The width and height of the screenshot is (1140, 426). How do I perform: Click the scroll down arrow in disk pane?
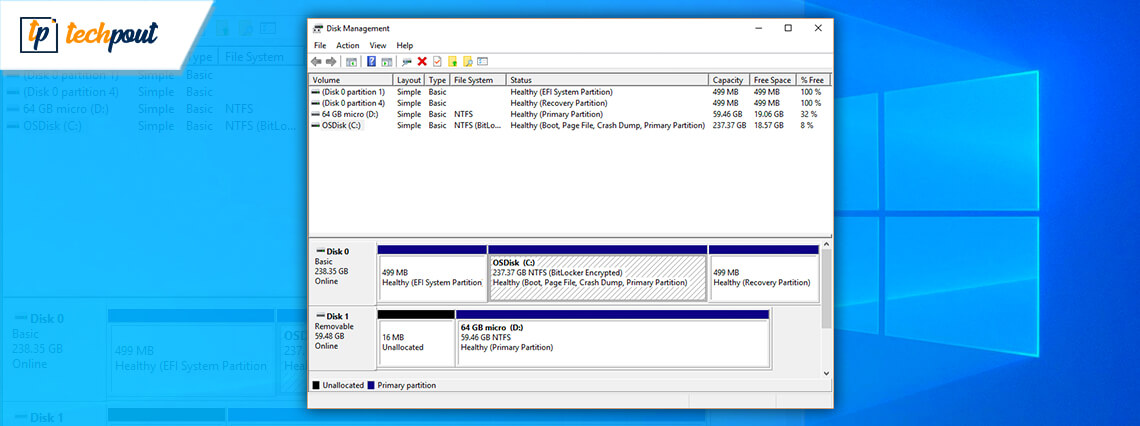point(826,372)
